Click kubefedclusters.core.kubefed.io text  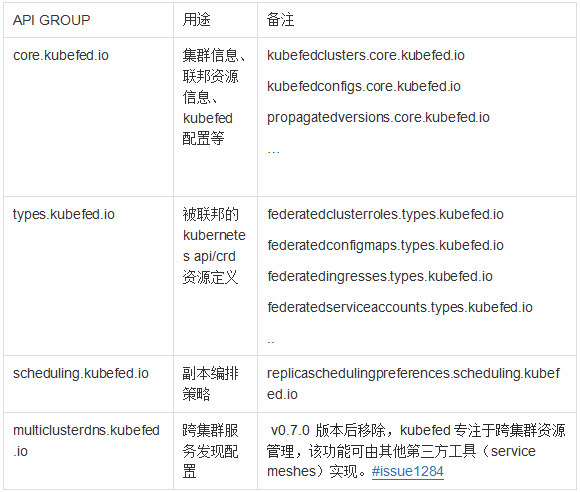(x=365, y=55)
